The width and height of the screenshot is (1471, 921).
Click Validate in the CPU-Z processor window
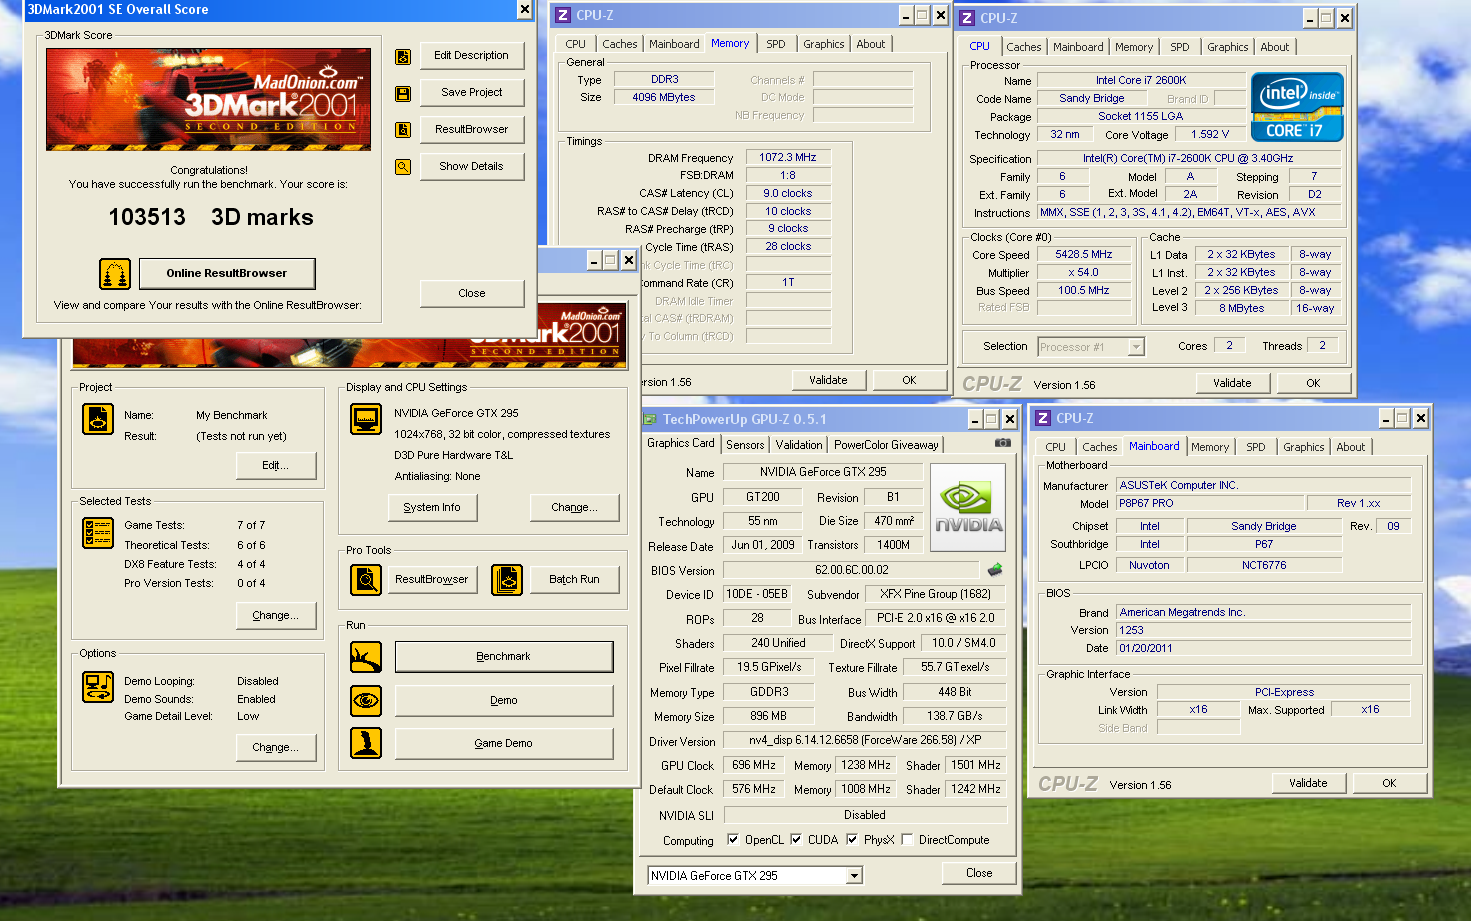coord(1232,383)
